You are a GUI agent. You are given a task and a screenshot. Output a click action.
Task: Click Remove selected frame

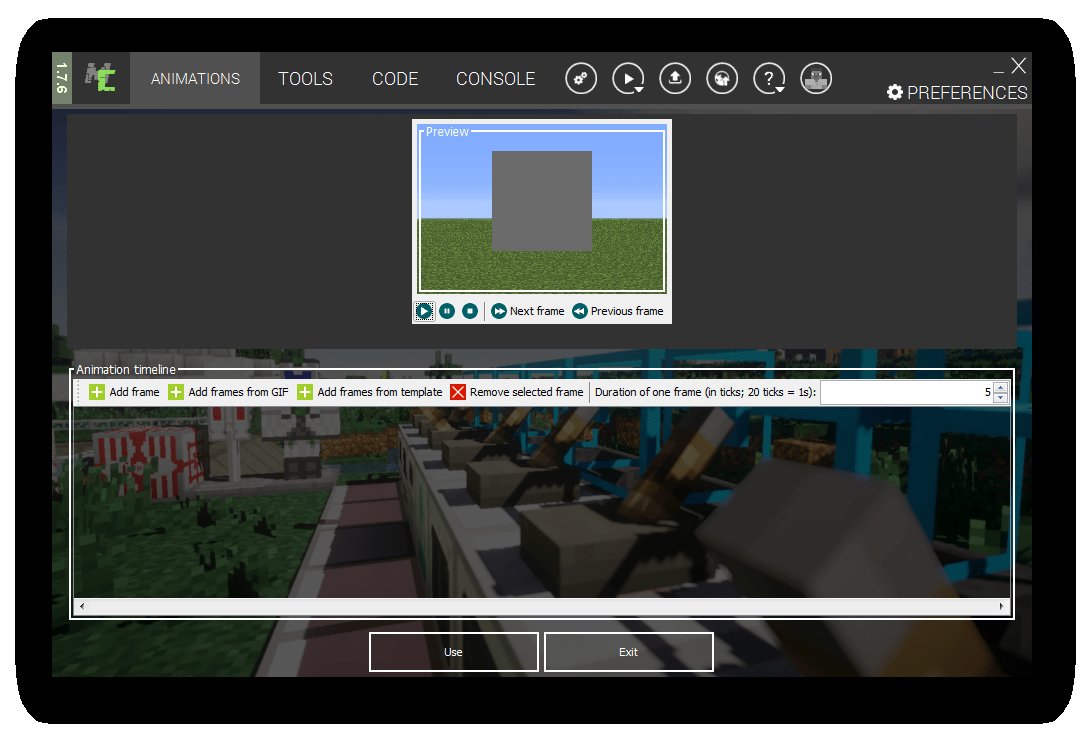tap(517, 392)
